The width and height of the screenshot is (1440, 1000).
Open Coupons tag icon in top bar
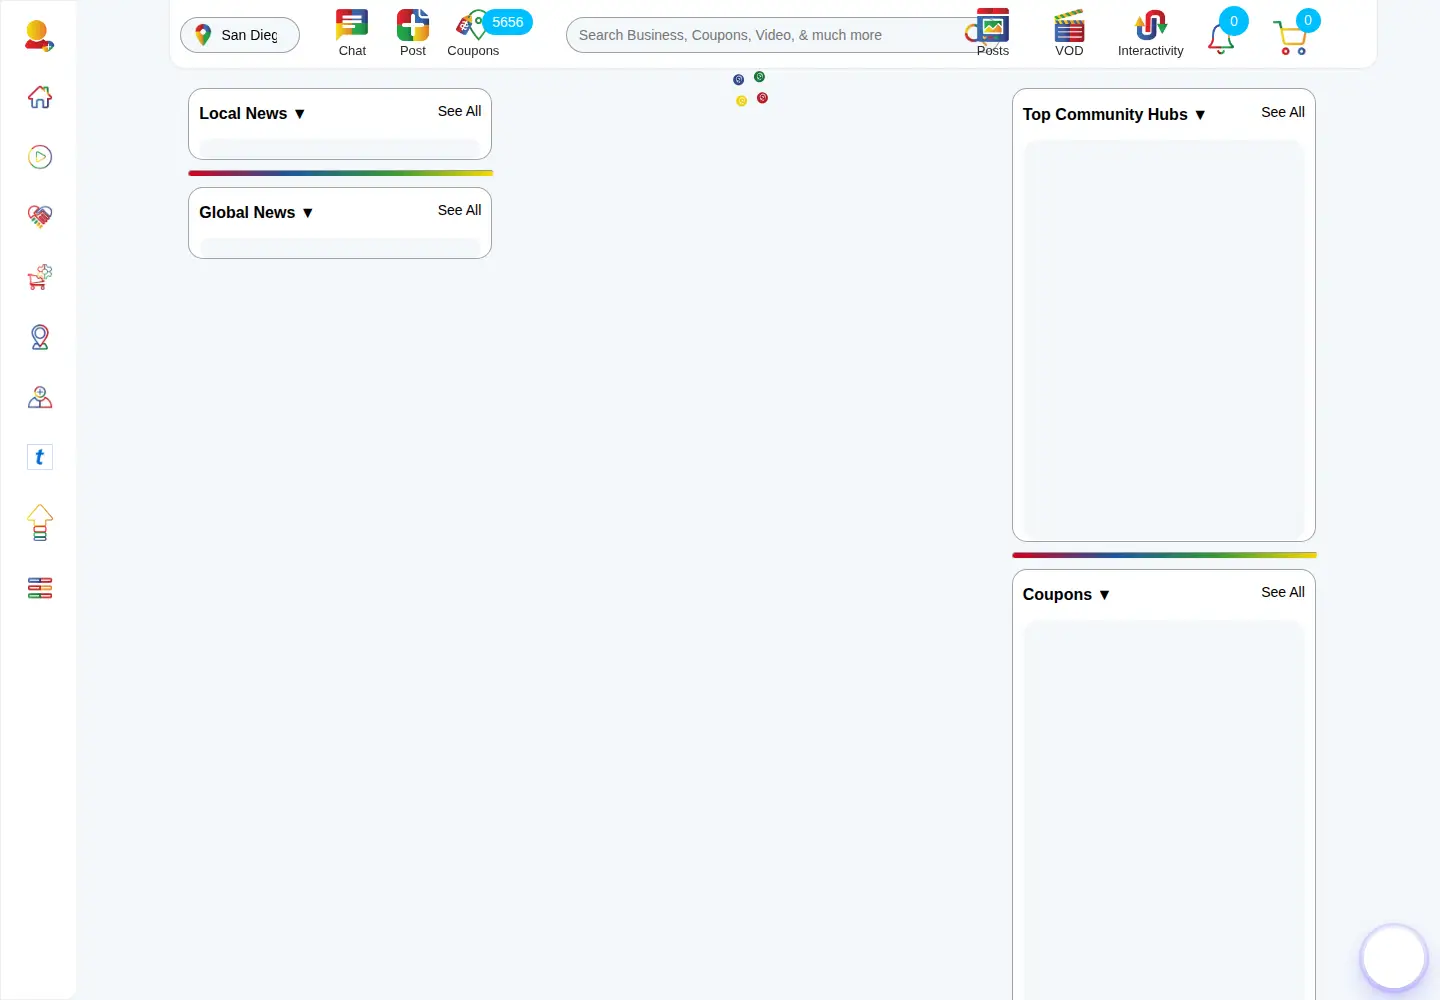pyautogui.click(x=472, y=33)
